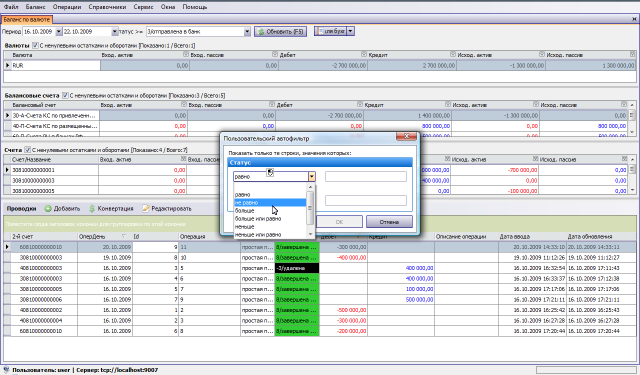Open filter for Дебет in Валюты table

click(x=364, y=54)
